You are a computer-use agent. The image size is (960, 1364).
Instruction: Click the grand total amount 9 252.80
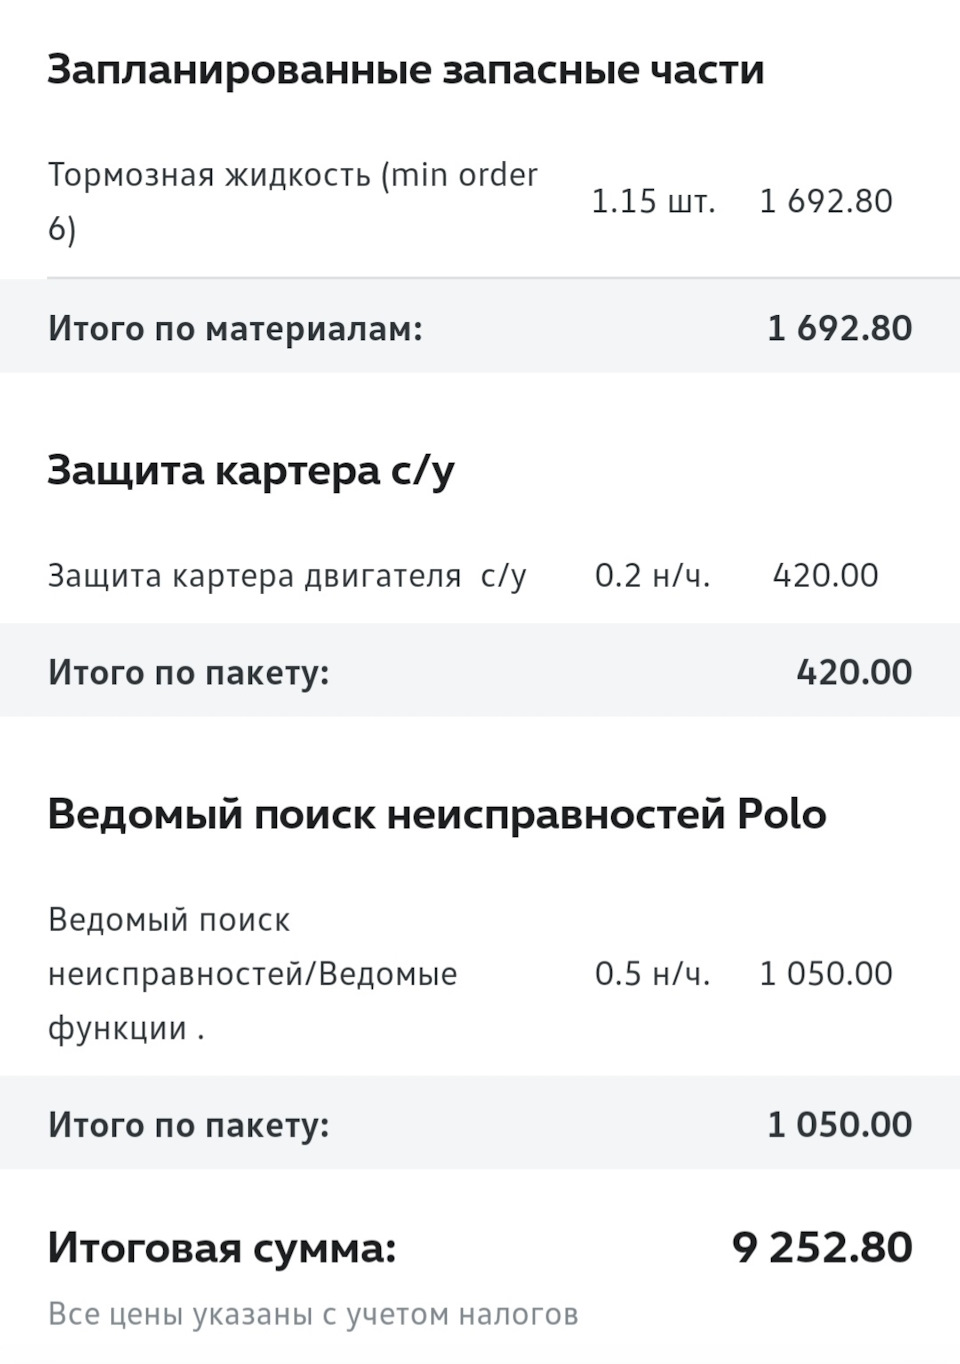pyautogui.click(x=822, y=1248)
